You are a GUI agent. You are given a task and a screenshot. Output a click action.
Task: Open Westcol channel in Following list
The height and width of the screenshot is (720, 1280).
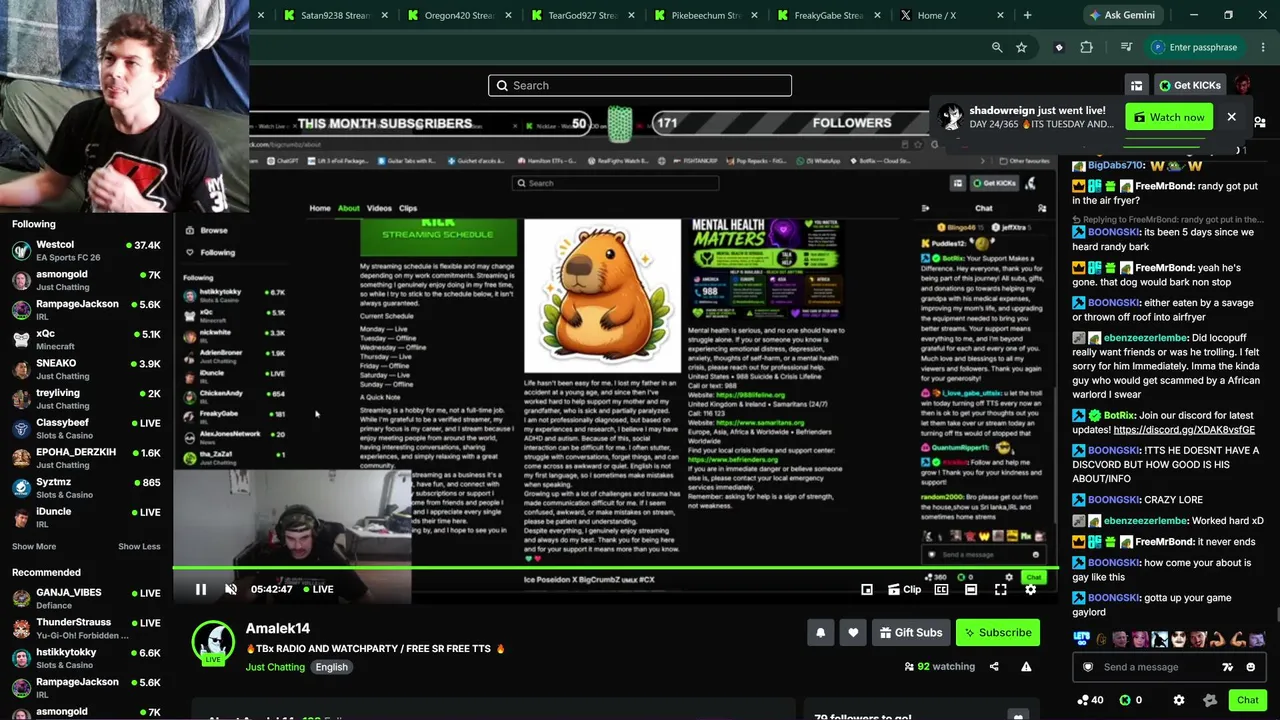[x=86, y=250]
